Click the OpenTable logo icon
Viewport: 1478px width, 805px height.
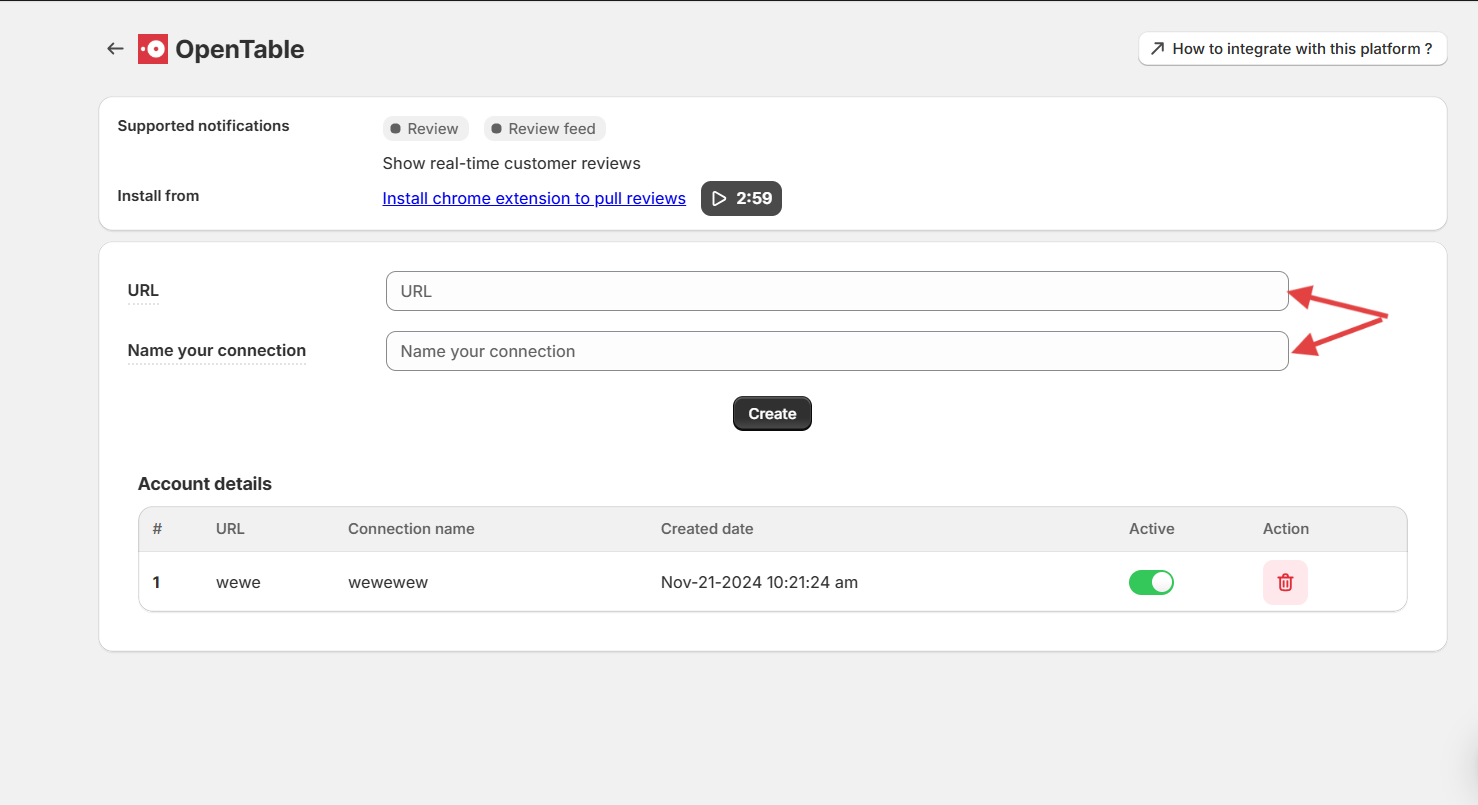click(x=152, y=49)
